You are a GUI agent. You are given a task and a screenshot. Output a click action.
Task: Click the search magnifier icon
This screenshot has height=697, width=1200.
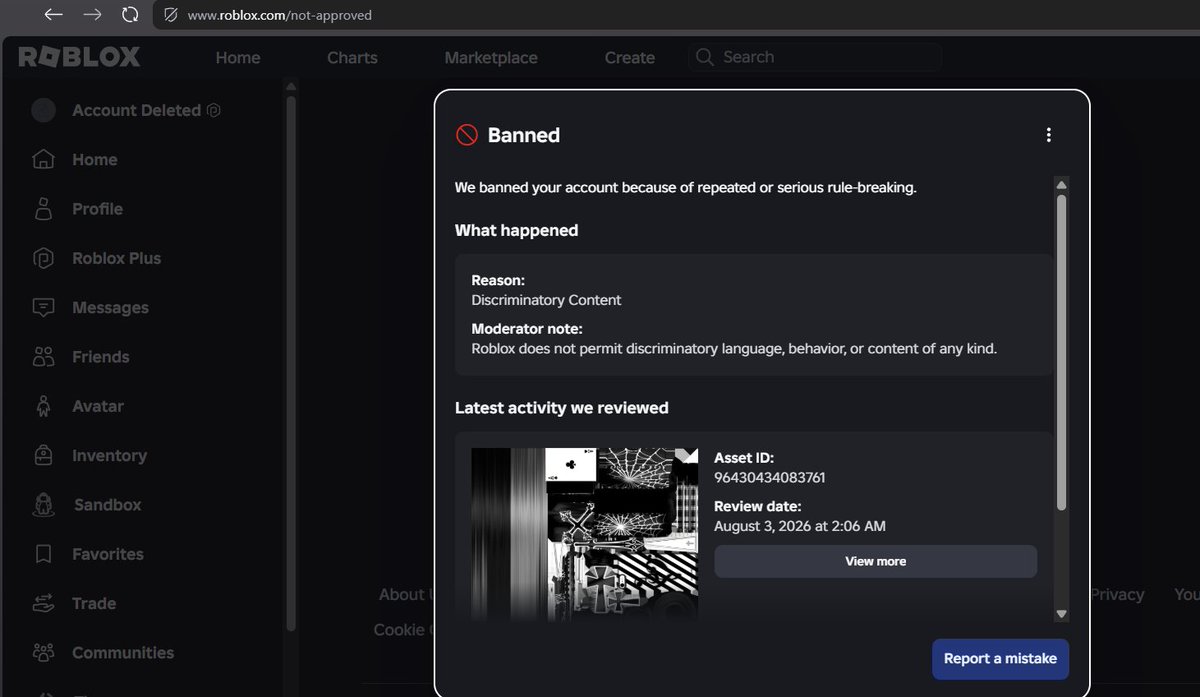705,57
